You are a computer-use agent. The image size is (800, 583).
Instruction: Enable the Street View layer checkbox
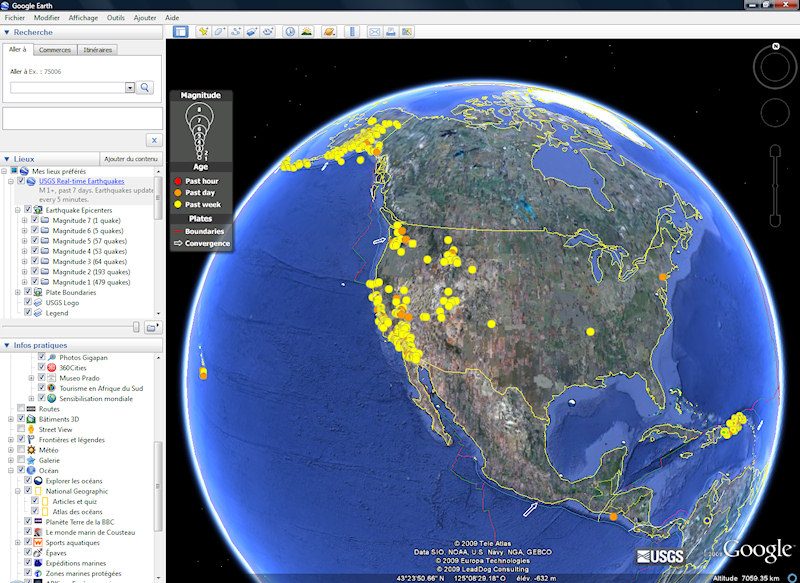(21, 429)
